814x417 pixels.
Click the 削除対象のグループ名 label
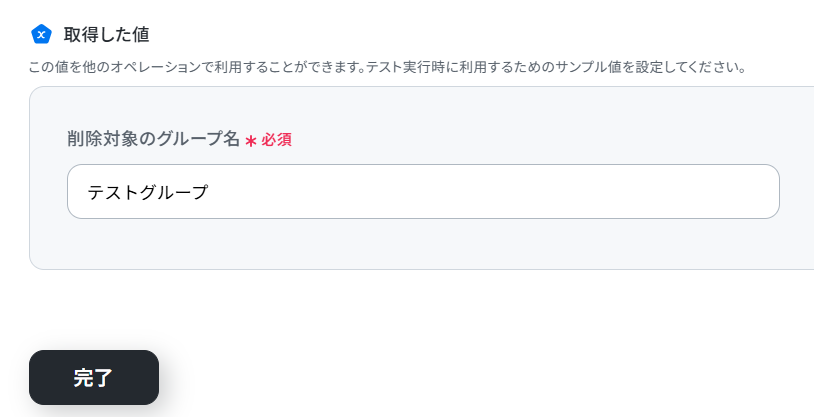(x=153, y=139)
